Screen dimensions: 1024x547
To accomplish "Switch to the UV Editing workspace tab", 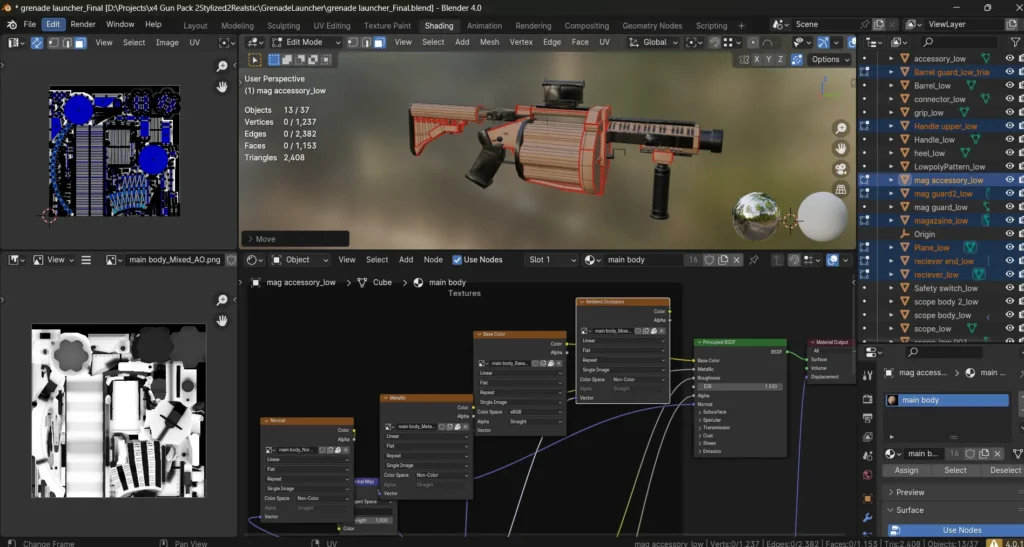I will pos(332,26).
